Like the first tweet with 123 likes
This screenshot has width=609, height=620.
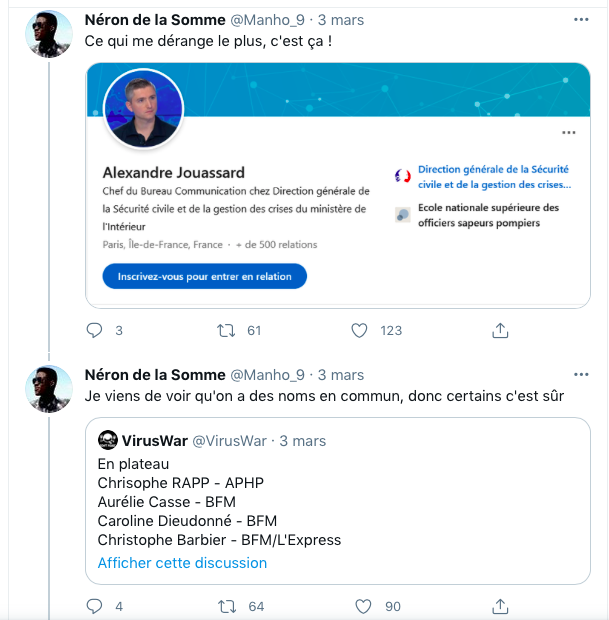(359, 330)
